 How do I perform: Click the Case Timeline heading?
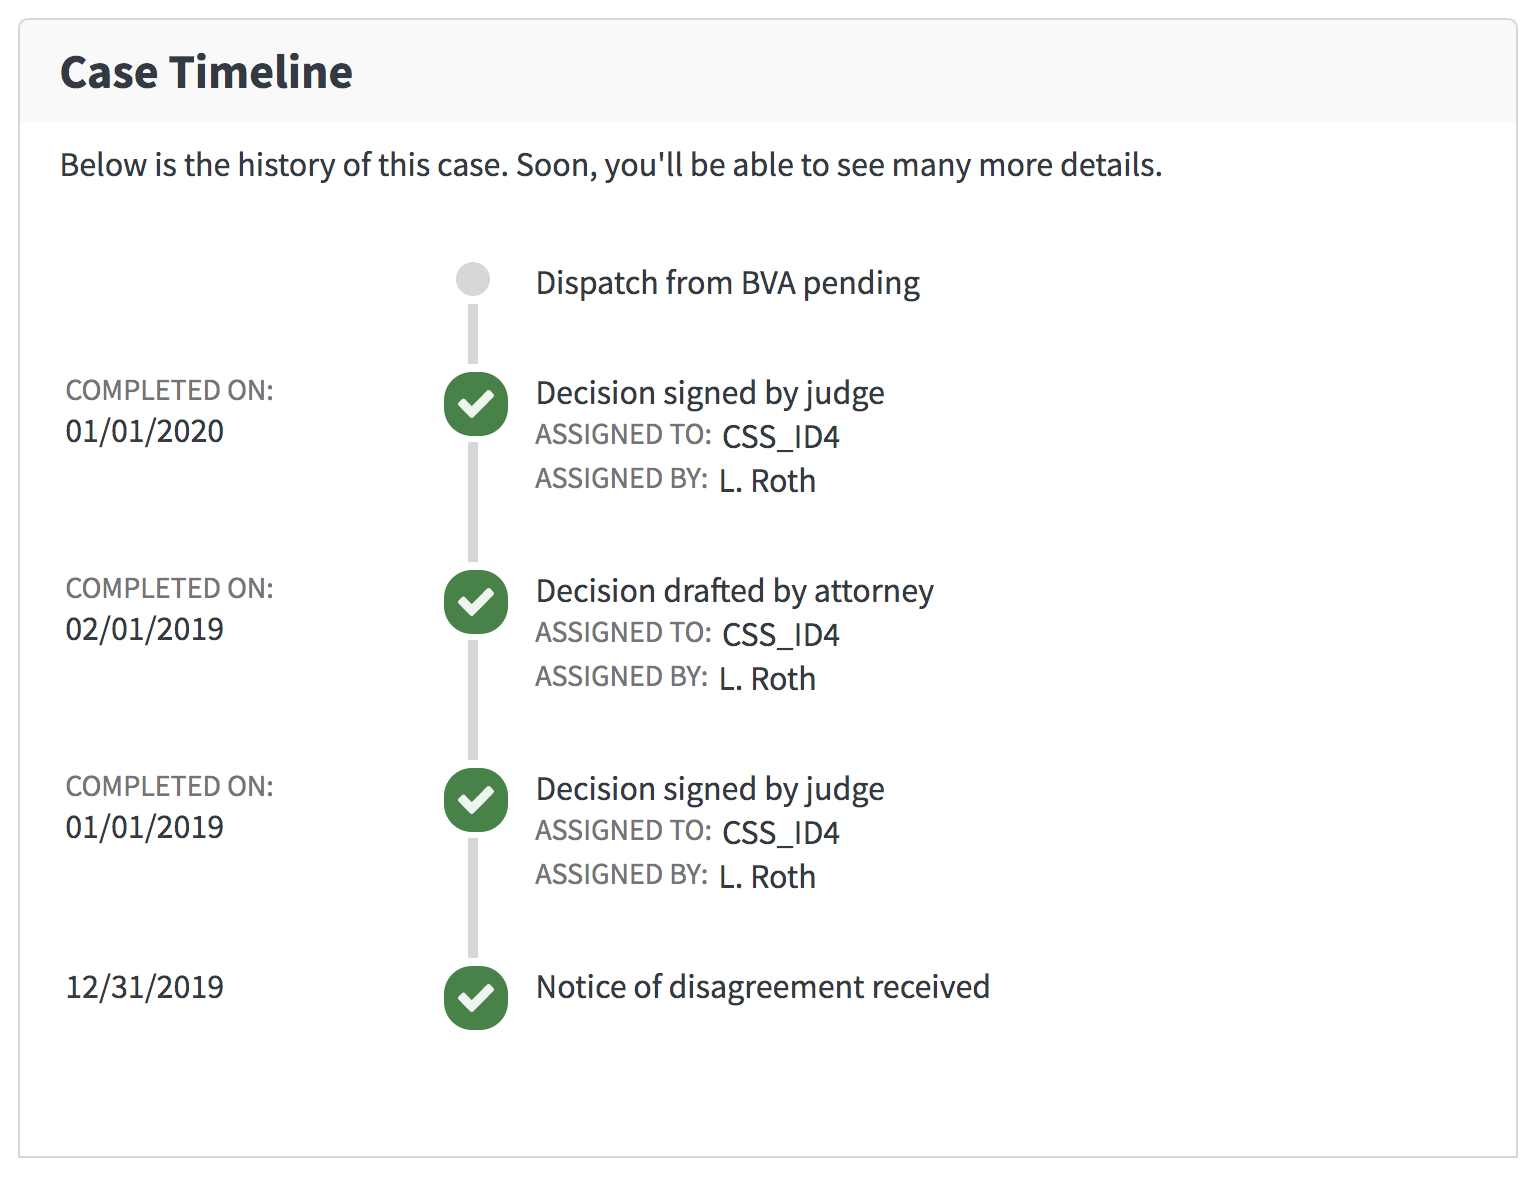tap(207, 71)
